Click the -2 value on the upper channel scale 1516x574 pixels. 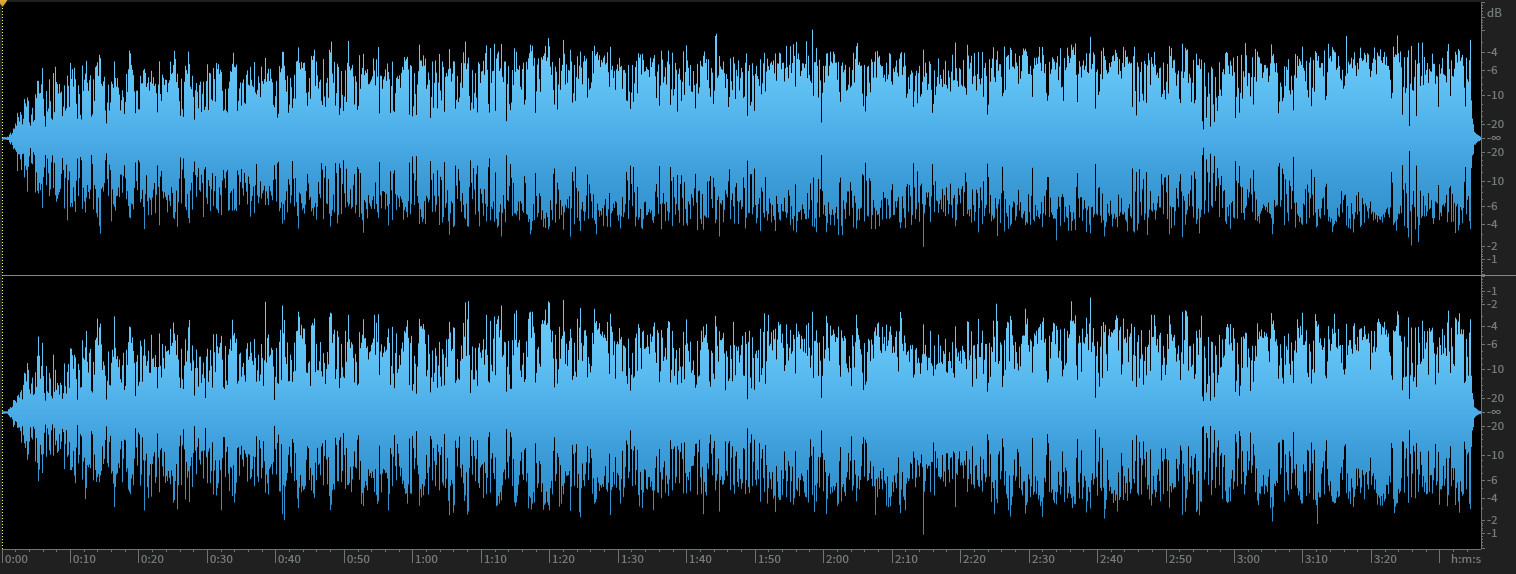pos(1492,246)
